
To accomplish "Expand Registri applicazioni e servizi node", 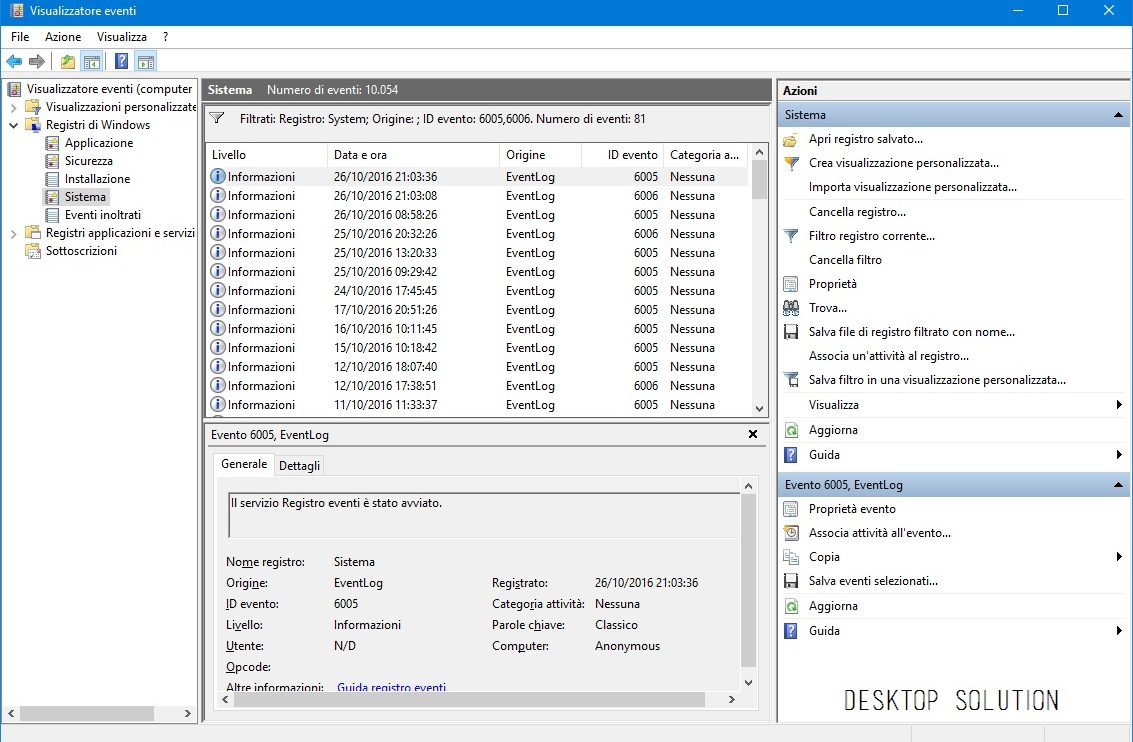I will pyautogui.click(x=14, y=233).
